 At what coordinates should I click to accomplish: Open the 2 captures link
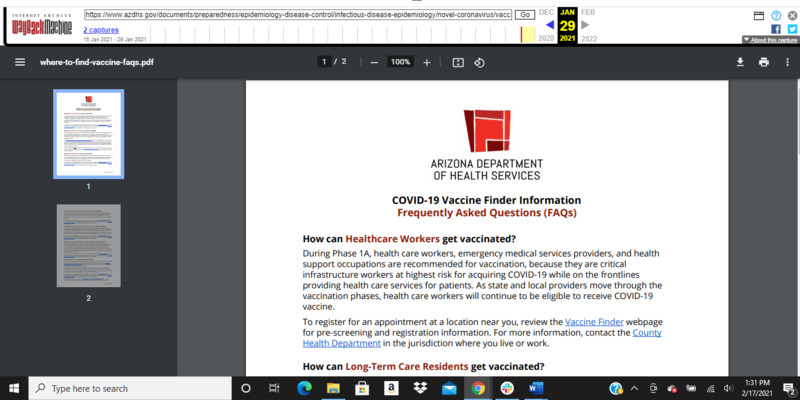(x=100, y=30)
